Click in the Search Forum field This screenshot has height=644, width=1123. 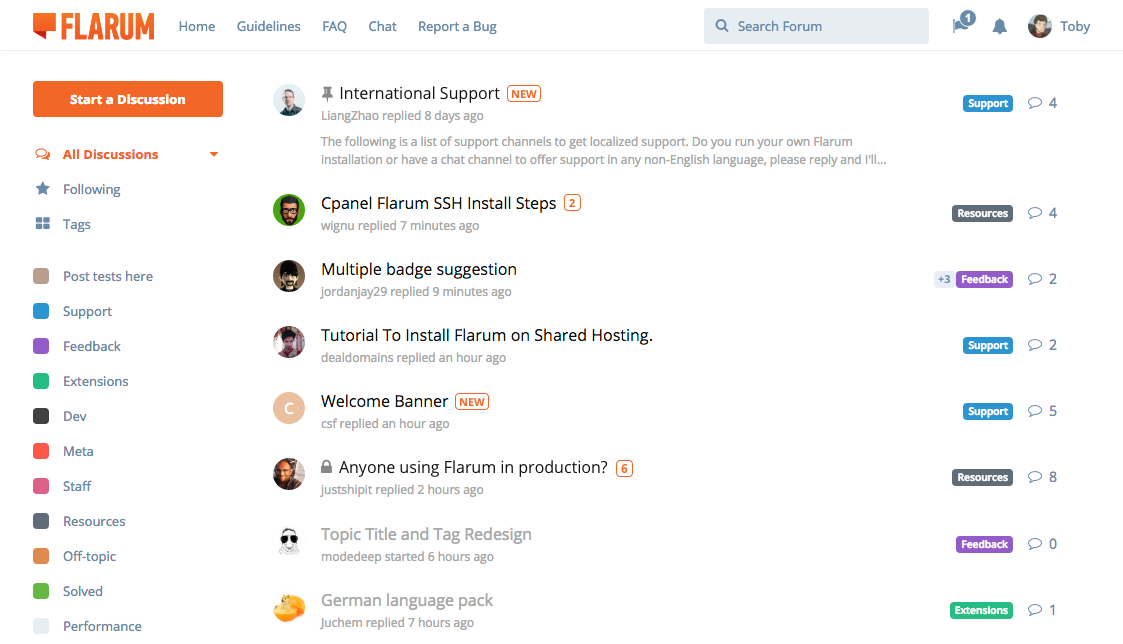tap(816, 26)
